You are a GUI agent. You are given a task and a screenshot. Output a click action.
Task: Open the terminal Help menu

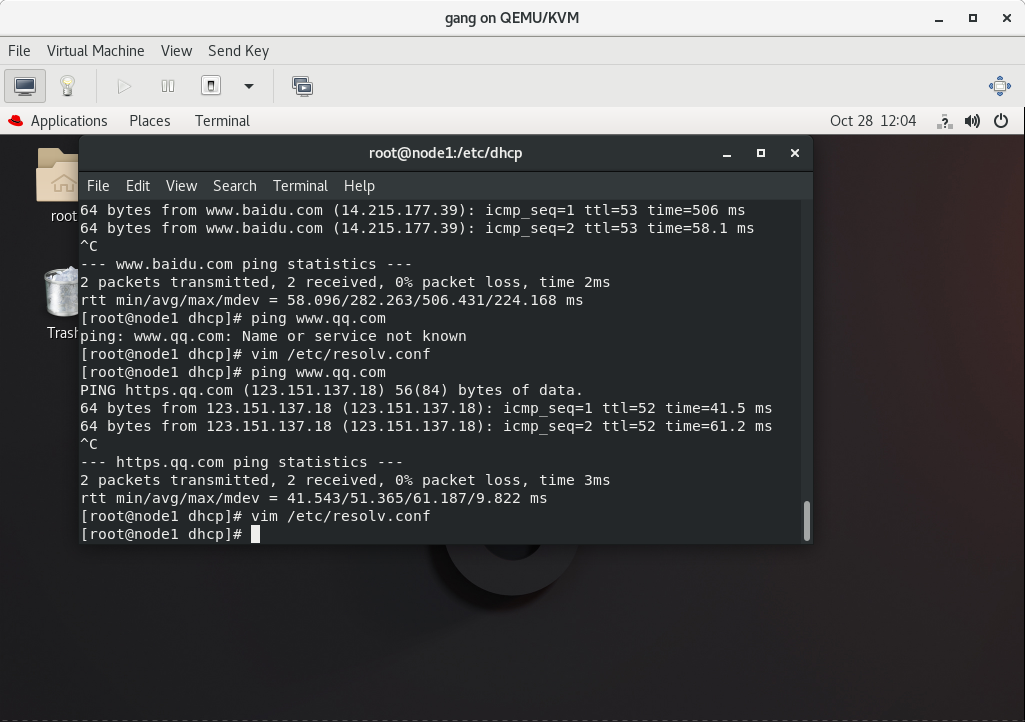click(360, 186)
